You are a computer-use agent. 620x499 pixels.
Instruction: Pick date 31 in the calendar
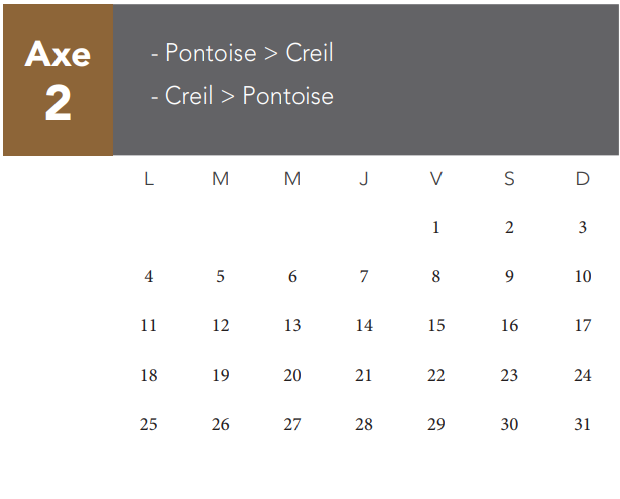pyautogui.click(x=582, y=424)
